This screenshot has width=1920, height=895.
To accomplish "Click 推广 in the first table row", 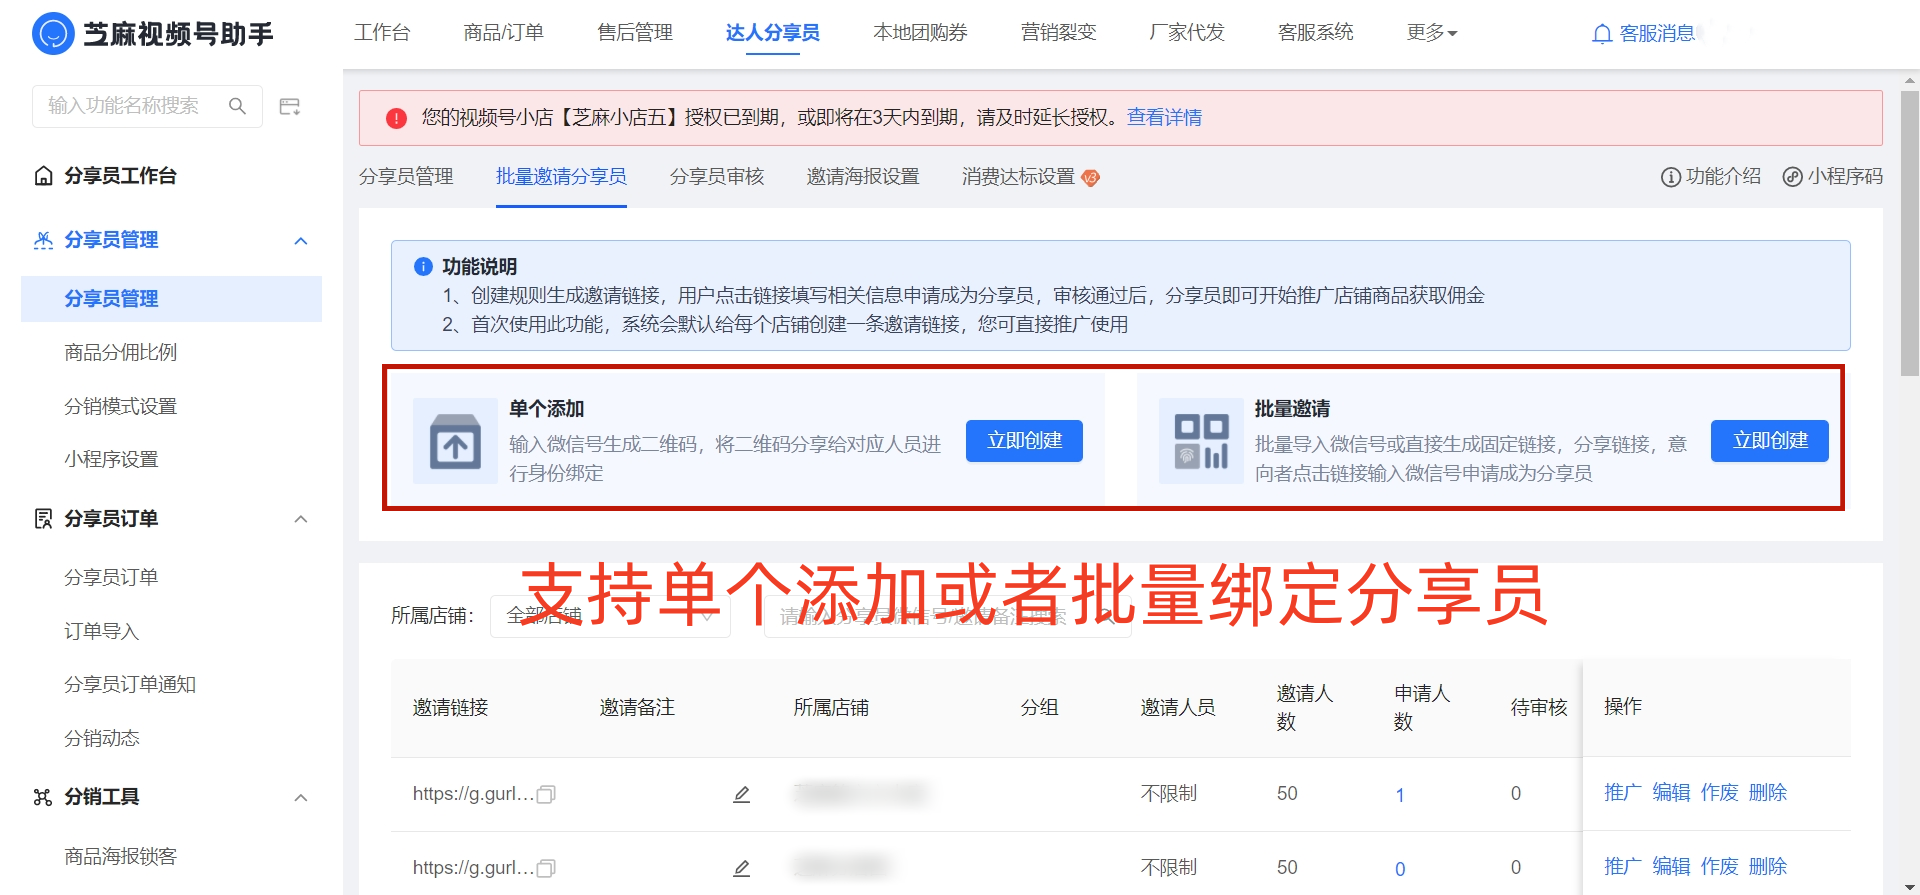I will [1623, 793].
